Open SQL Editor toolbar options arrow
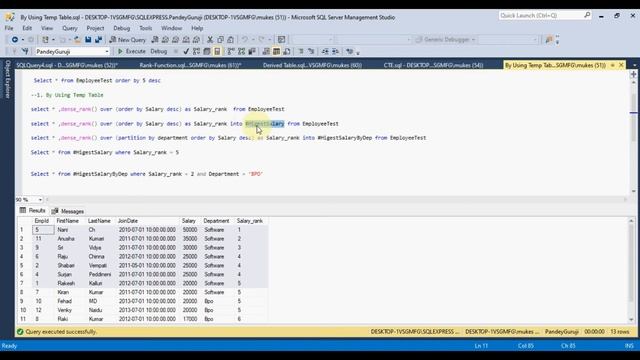Image resolution: width=640 pixels, height=360 pixels. 358,52
